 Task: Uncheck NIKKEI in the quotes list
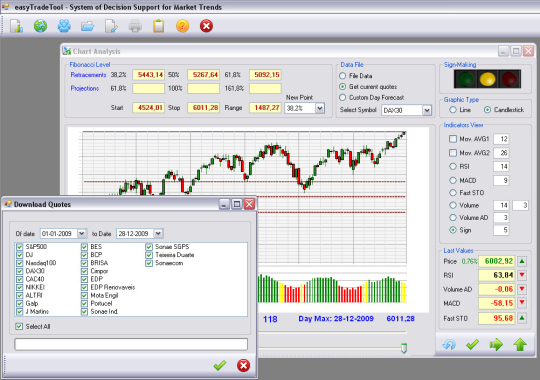click(x=20, y=287)
